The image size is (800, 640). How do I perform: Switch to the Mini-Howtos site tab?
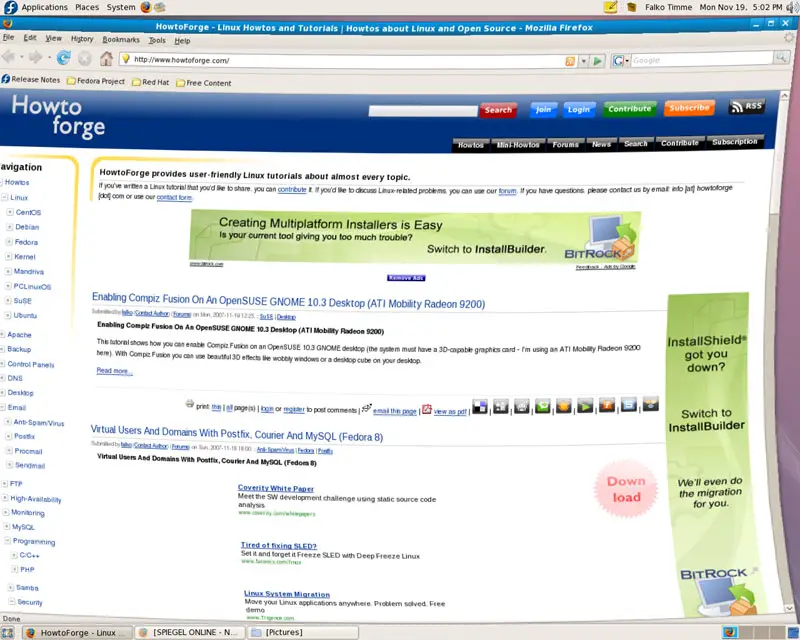518,145
